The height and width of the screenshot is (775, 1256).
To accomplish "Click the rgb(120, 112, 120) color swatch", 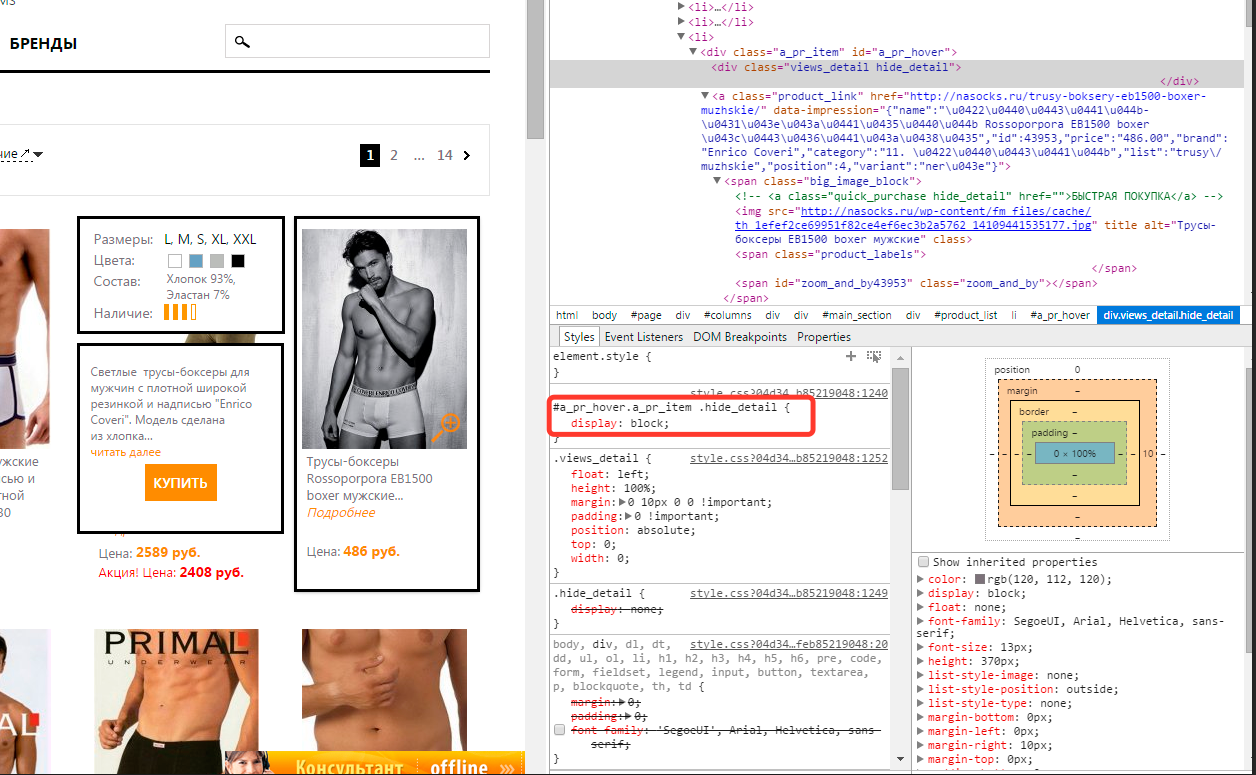I will point(981,579).
